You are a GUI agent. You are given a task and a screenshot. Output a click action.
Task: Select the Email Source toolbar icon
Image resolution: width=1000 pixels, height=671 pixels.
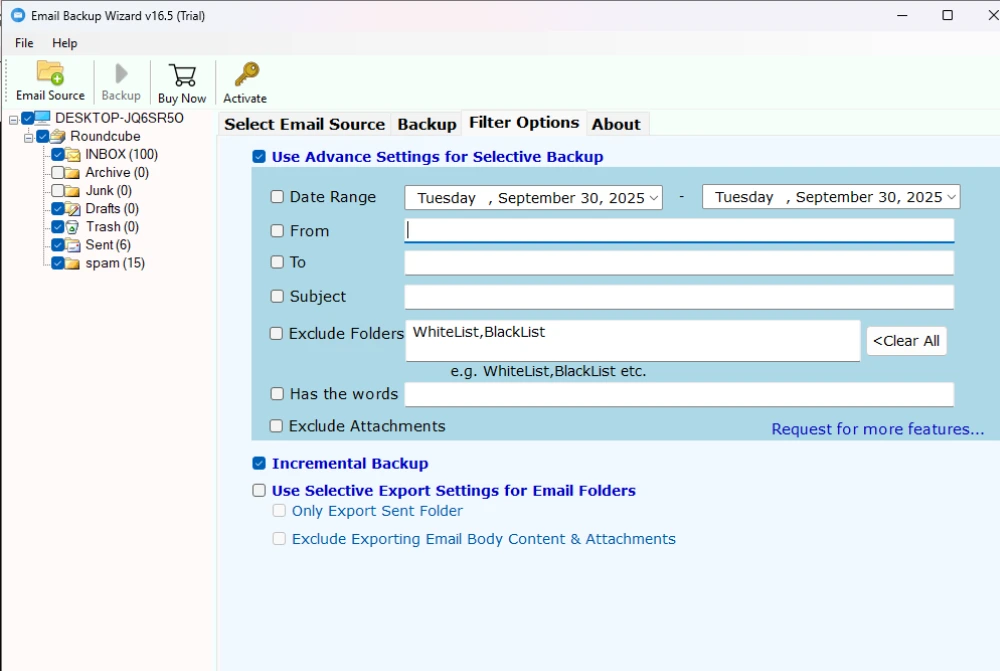coord(49,74)
